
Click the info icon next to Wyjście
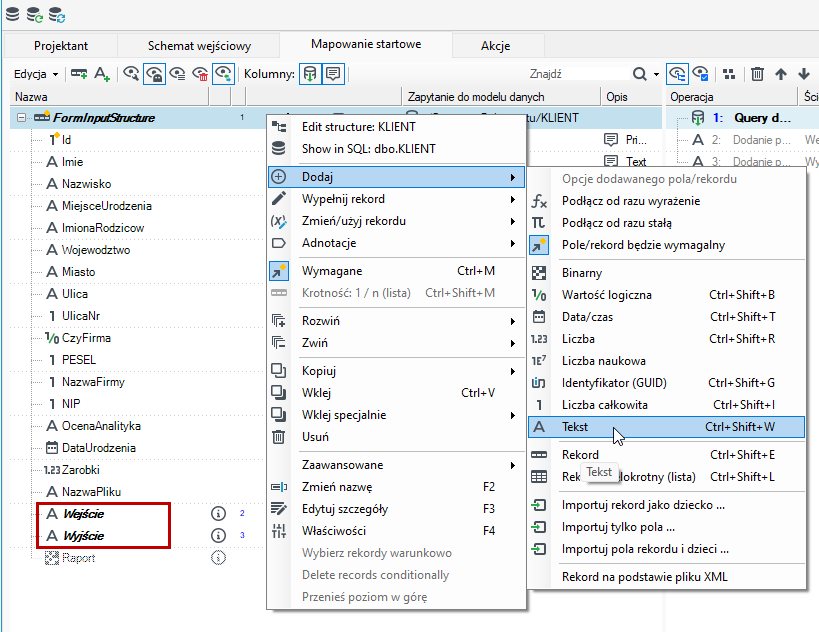point(218,535)
